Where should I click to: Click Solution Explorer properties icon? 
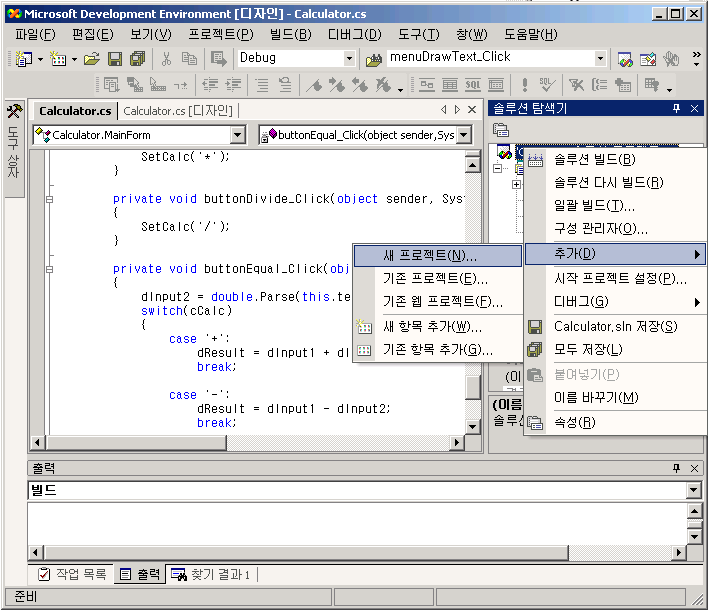[501, 130]
